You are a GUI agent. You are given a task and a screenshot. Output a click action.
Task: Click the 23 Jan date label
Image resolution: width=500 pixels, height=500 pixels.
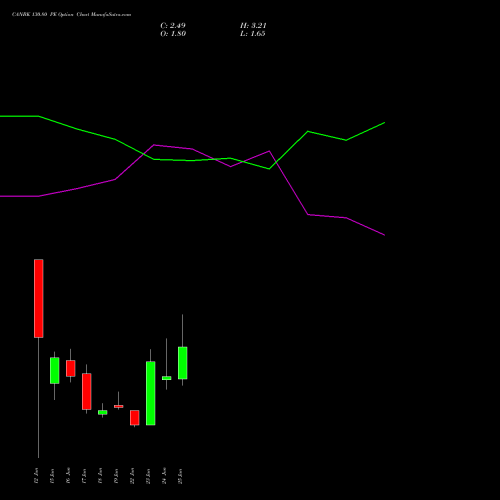(x=148, y=476)
